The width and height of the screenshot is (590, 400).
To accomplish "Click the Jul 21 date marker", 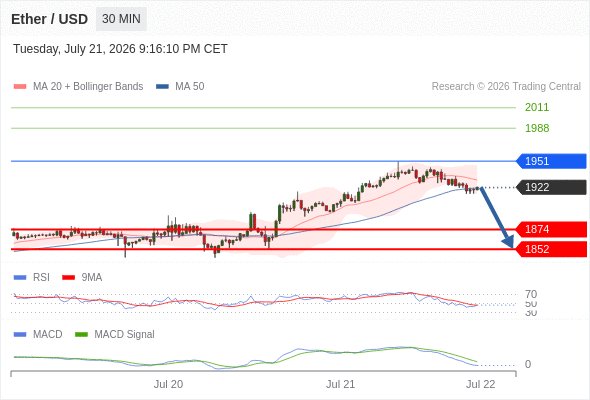I will click(340, 384).
